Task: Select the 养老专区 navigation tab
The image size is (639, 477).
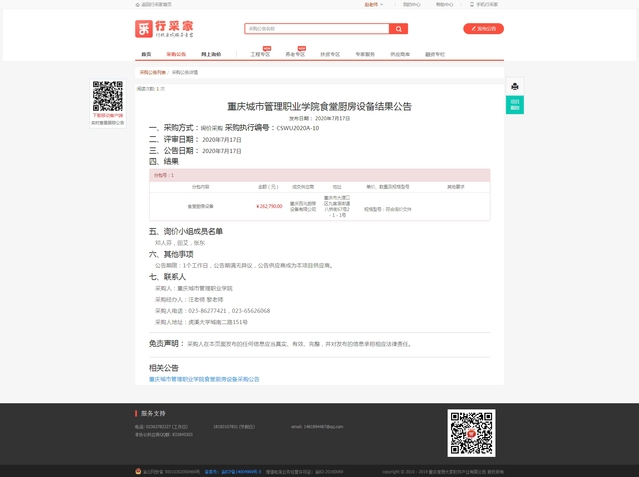Action: 295,54
